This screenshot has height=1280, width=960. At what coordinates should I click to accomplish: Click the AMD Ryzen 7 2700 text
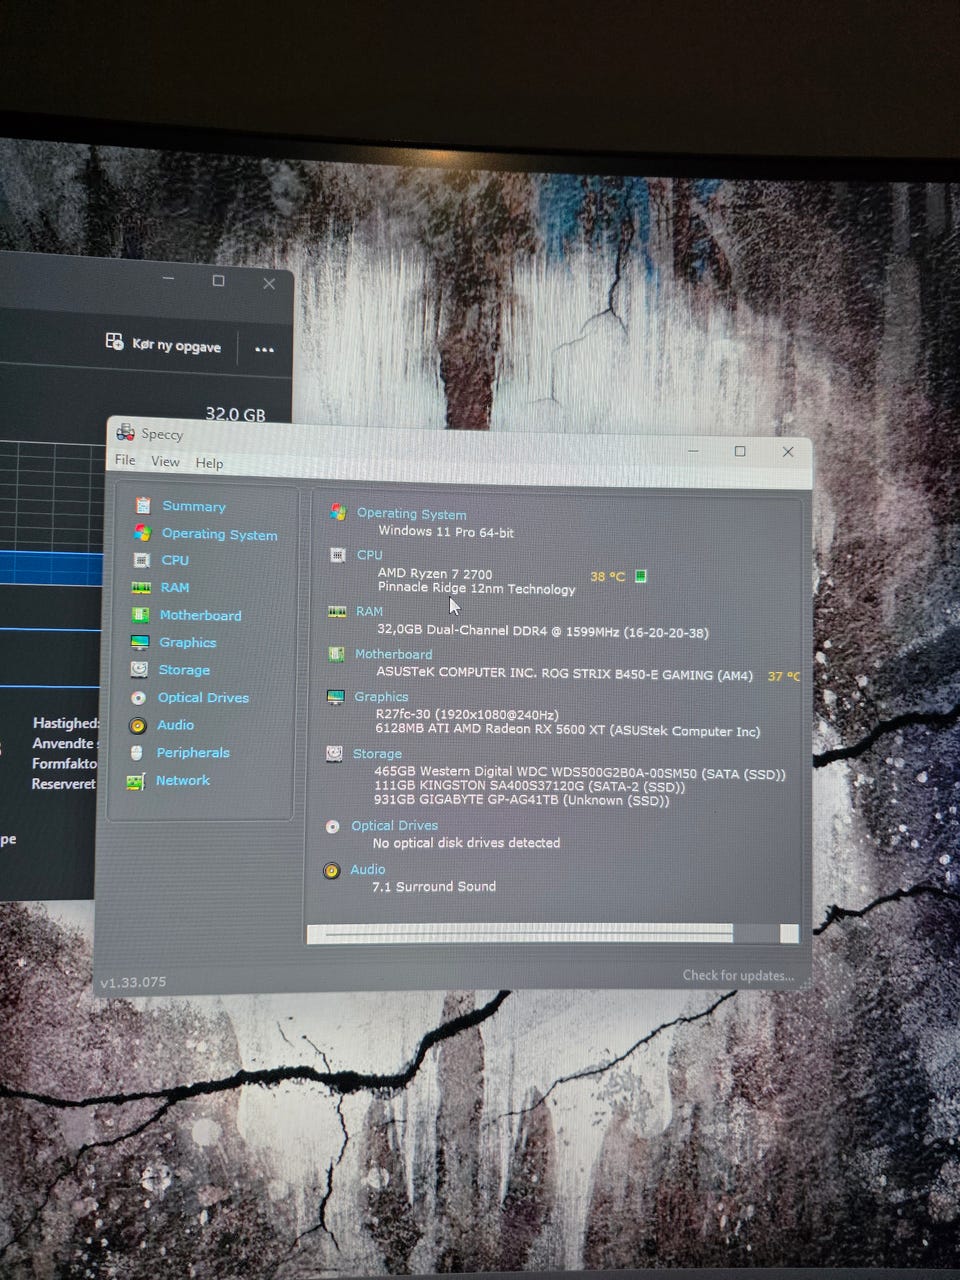click(x=435, y=574)
